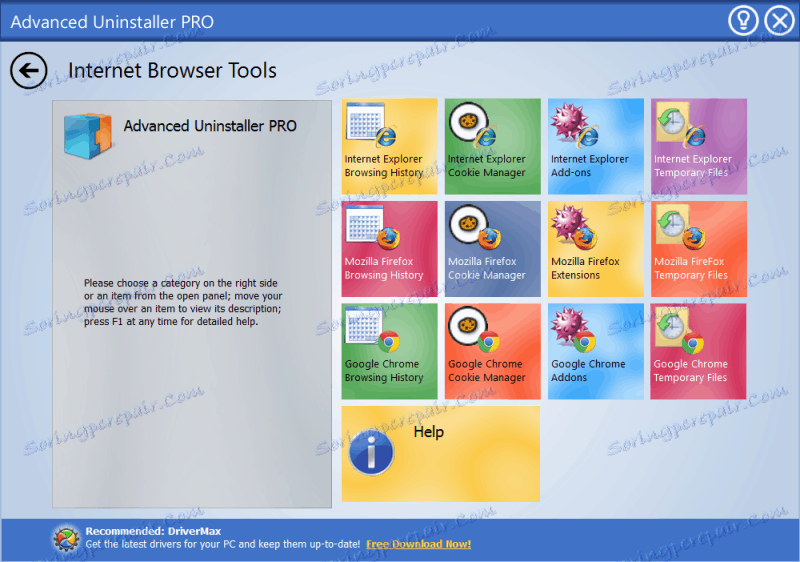The image size is (800, 562).
Task: Click the Free Download Now! link
Action: pyautogui.click(x=418, y=544)
